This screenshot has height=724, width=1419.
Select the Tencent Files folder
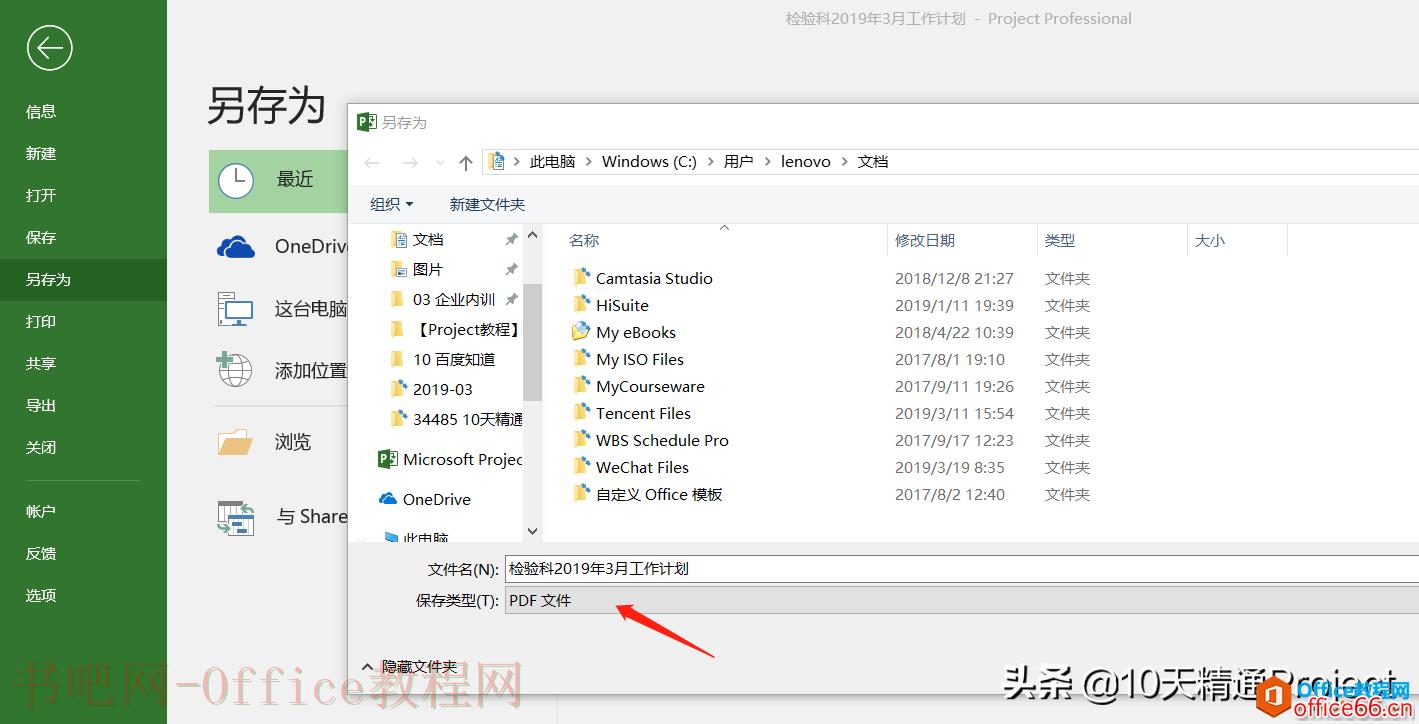pyautogui.click(x=643, y=413)
